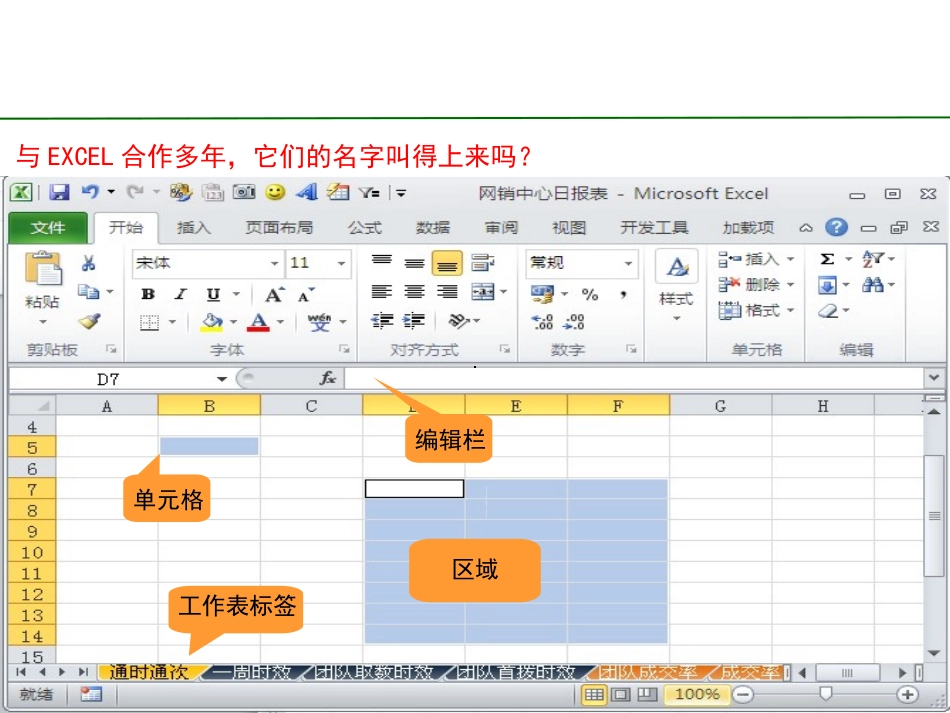Viewport: 950px width, 713px height.
Task: Toggle Italic formatting
Action: 181,294
